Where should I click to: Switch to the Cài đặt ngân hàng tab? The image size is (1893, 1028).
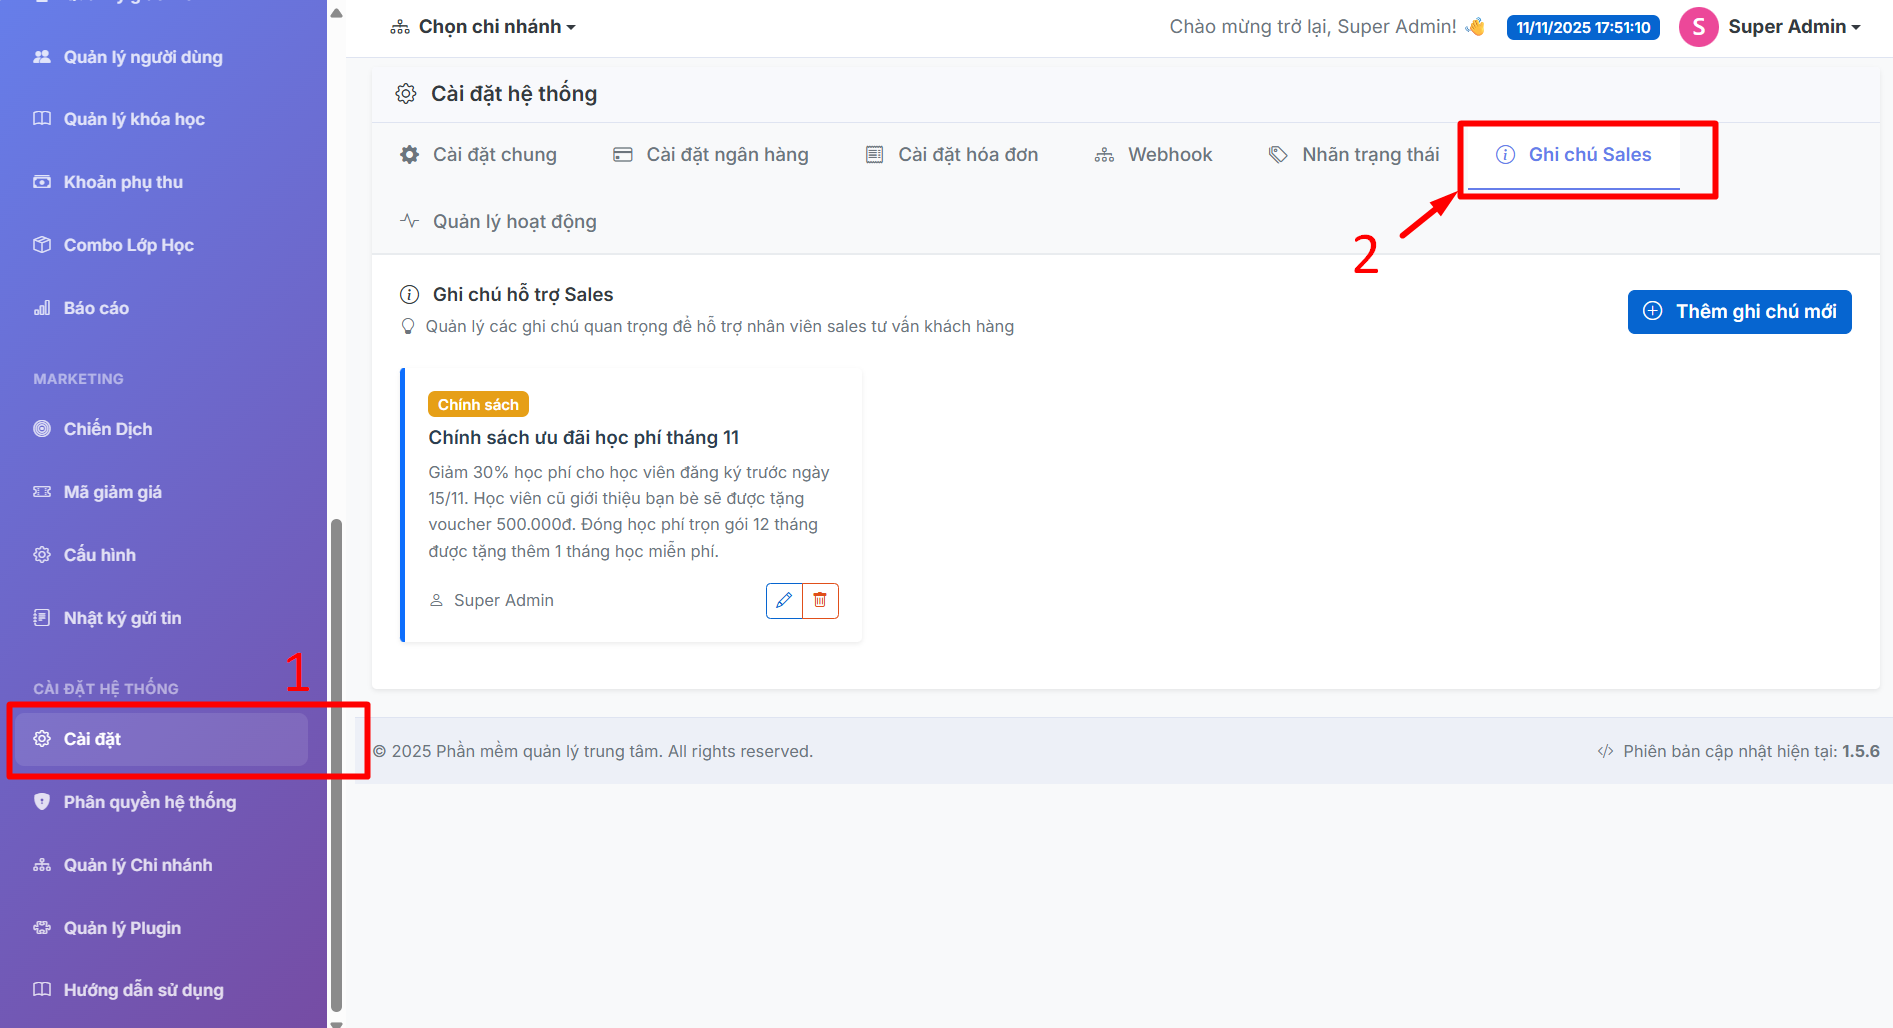click(711, 155)
